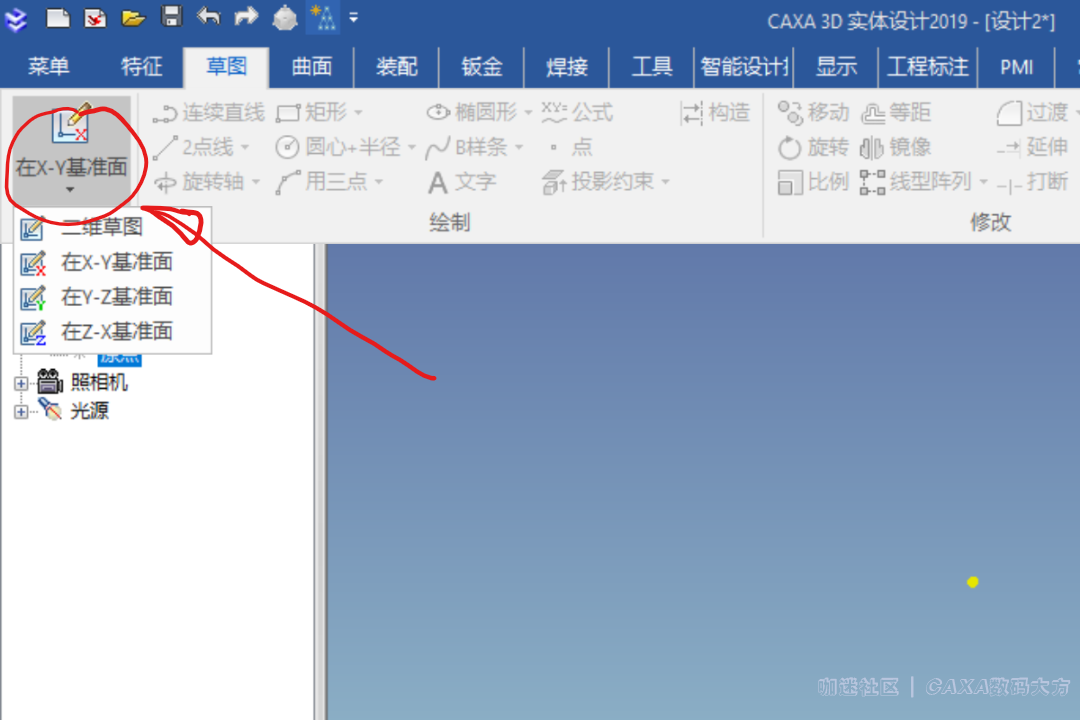1080x720 pixels.
Task: Select the 过渡 fillet tool
Action: pos(1032,112)
